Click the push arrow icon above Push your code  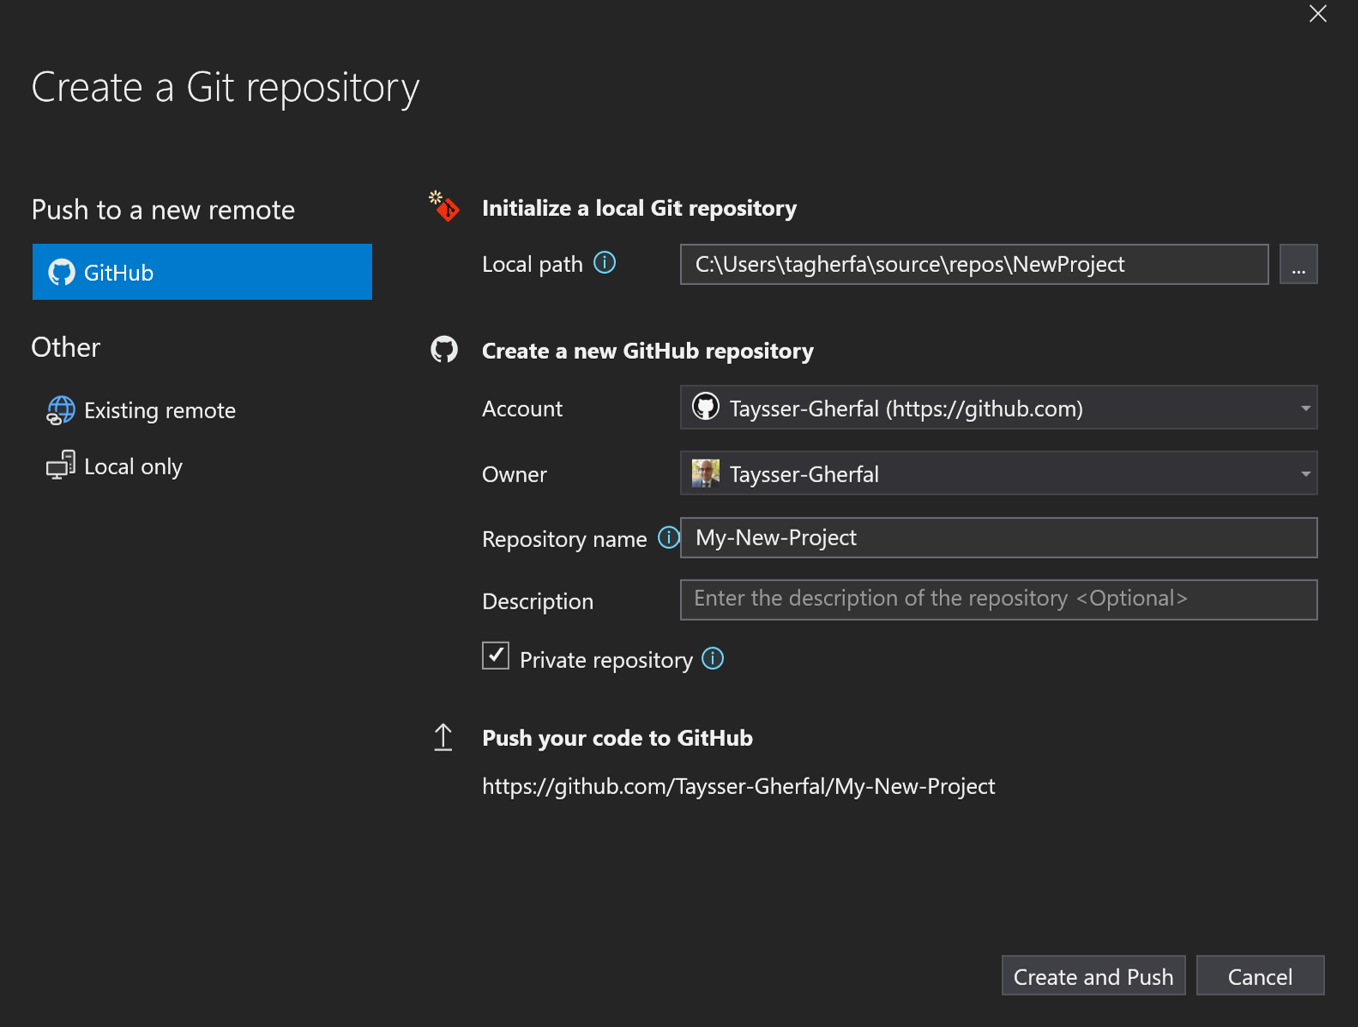443,737
